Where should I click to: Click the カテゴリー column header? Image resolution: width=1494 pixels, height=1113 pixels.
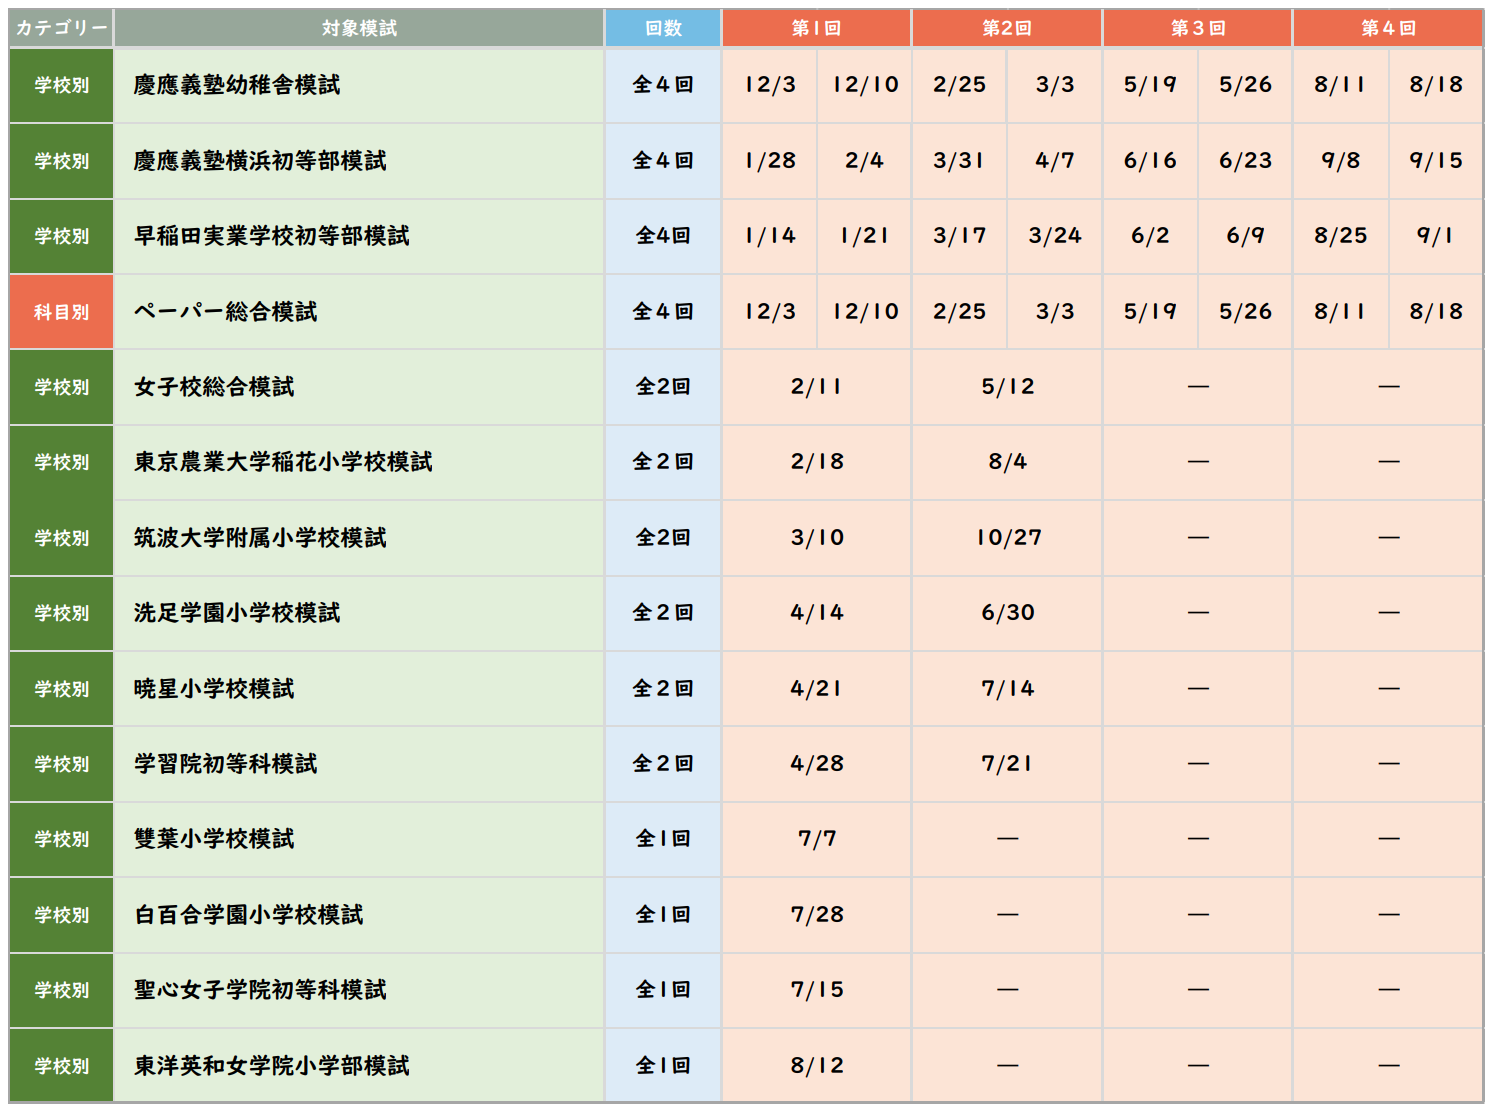[61, 28]
